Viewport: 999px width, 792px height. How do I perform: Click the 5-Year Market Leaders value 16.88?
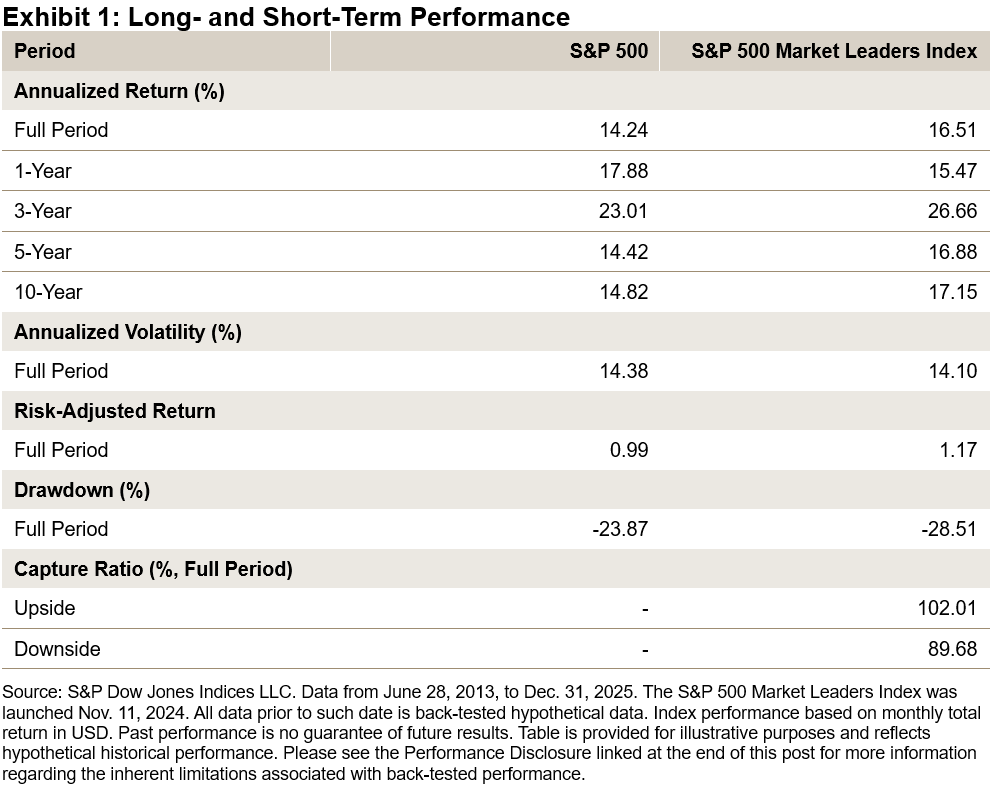951,252
